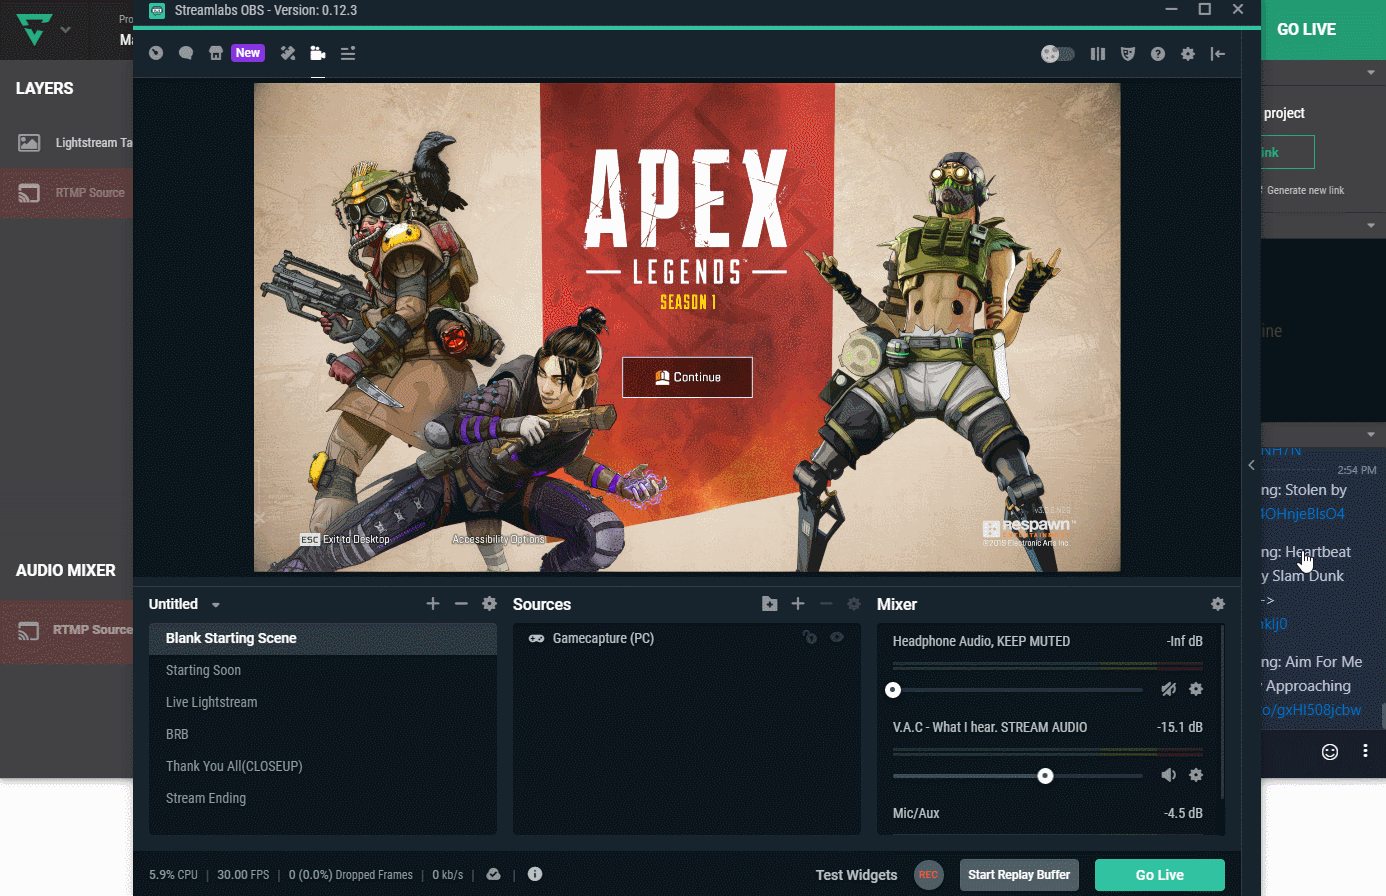Click Start Replay Buffer button
Image resolution: width=1386 pixels, height=896 pixels.
(1019, 875)
